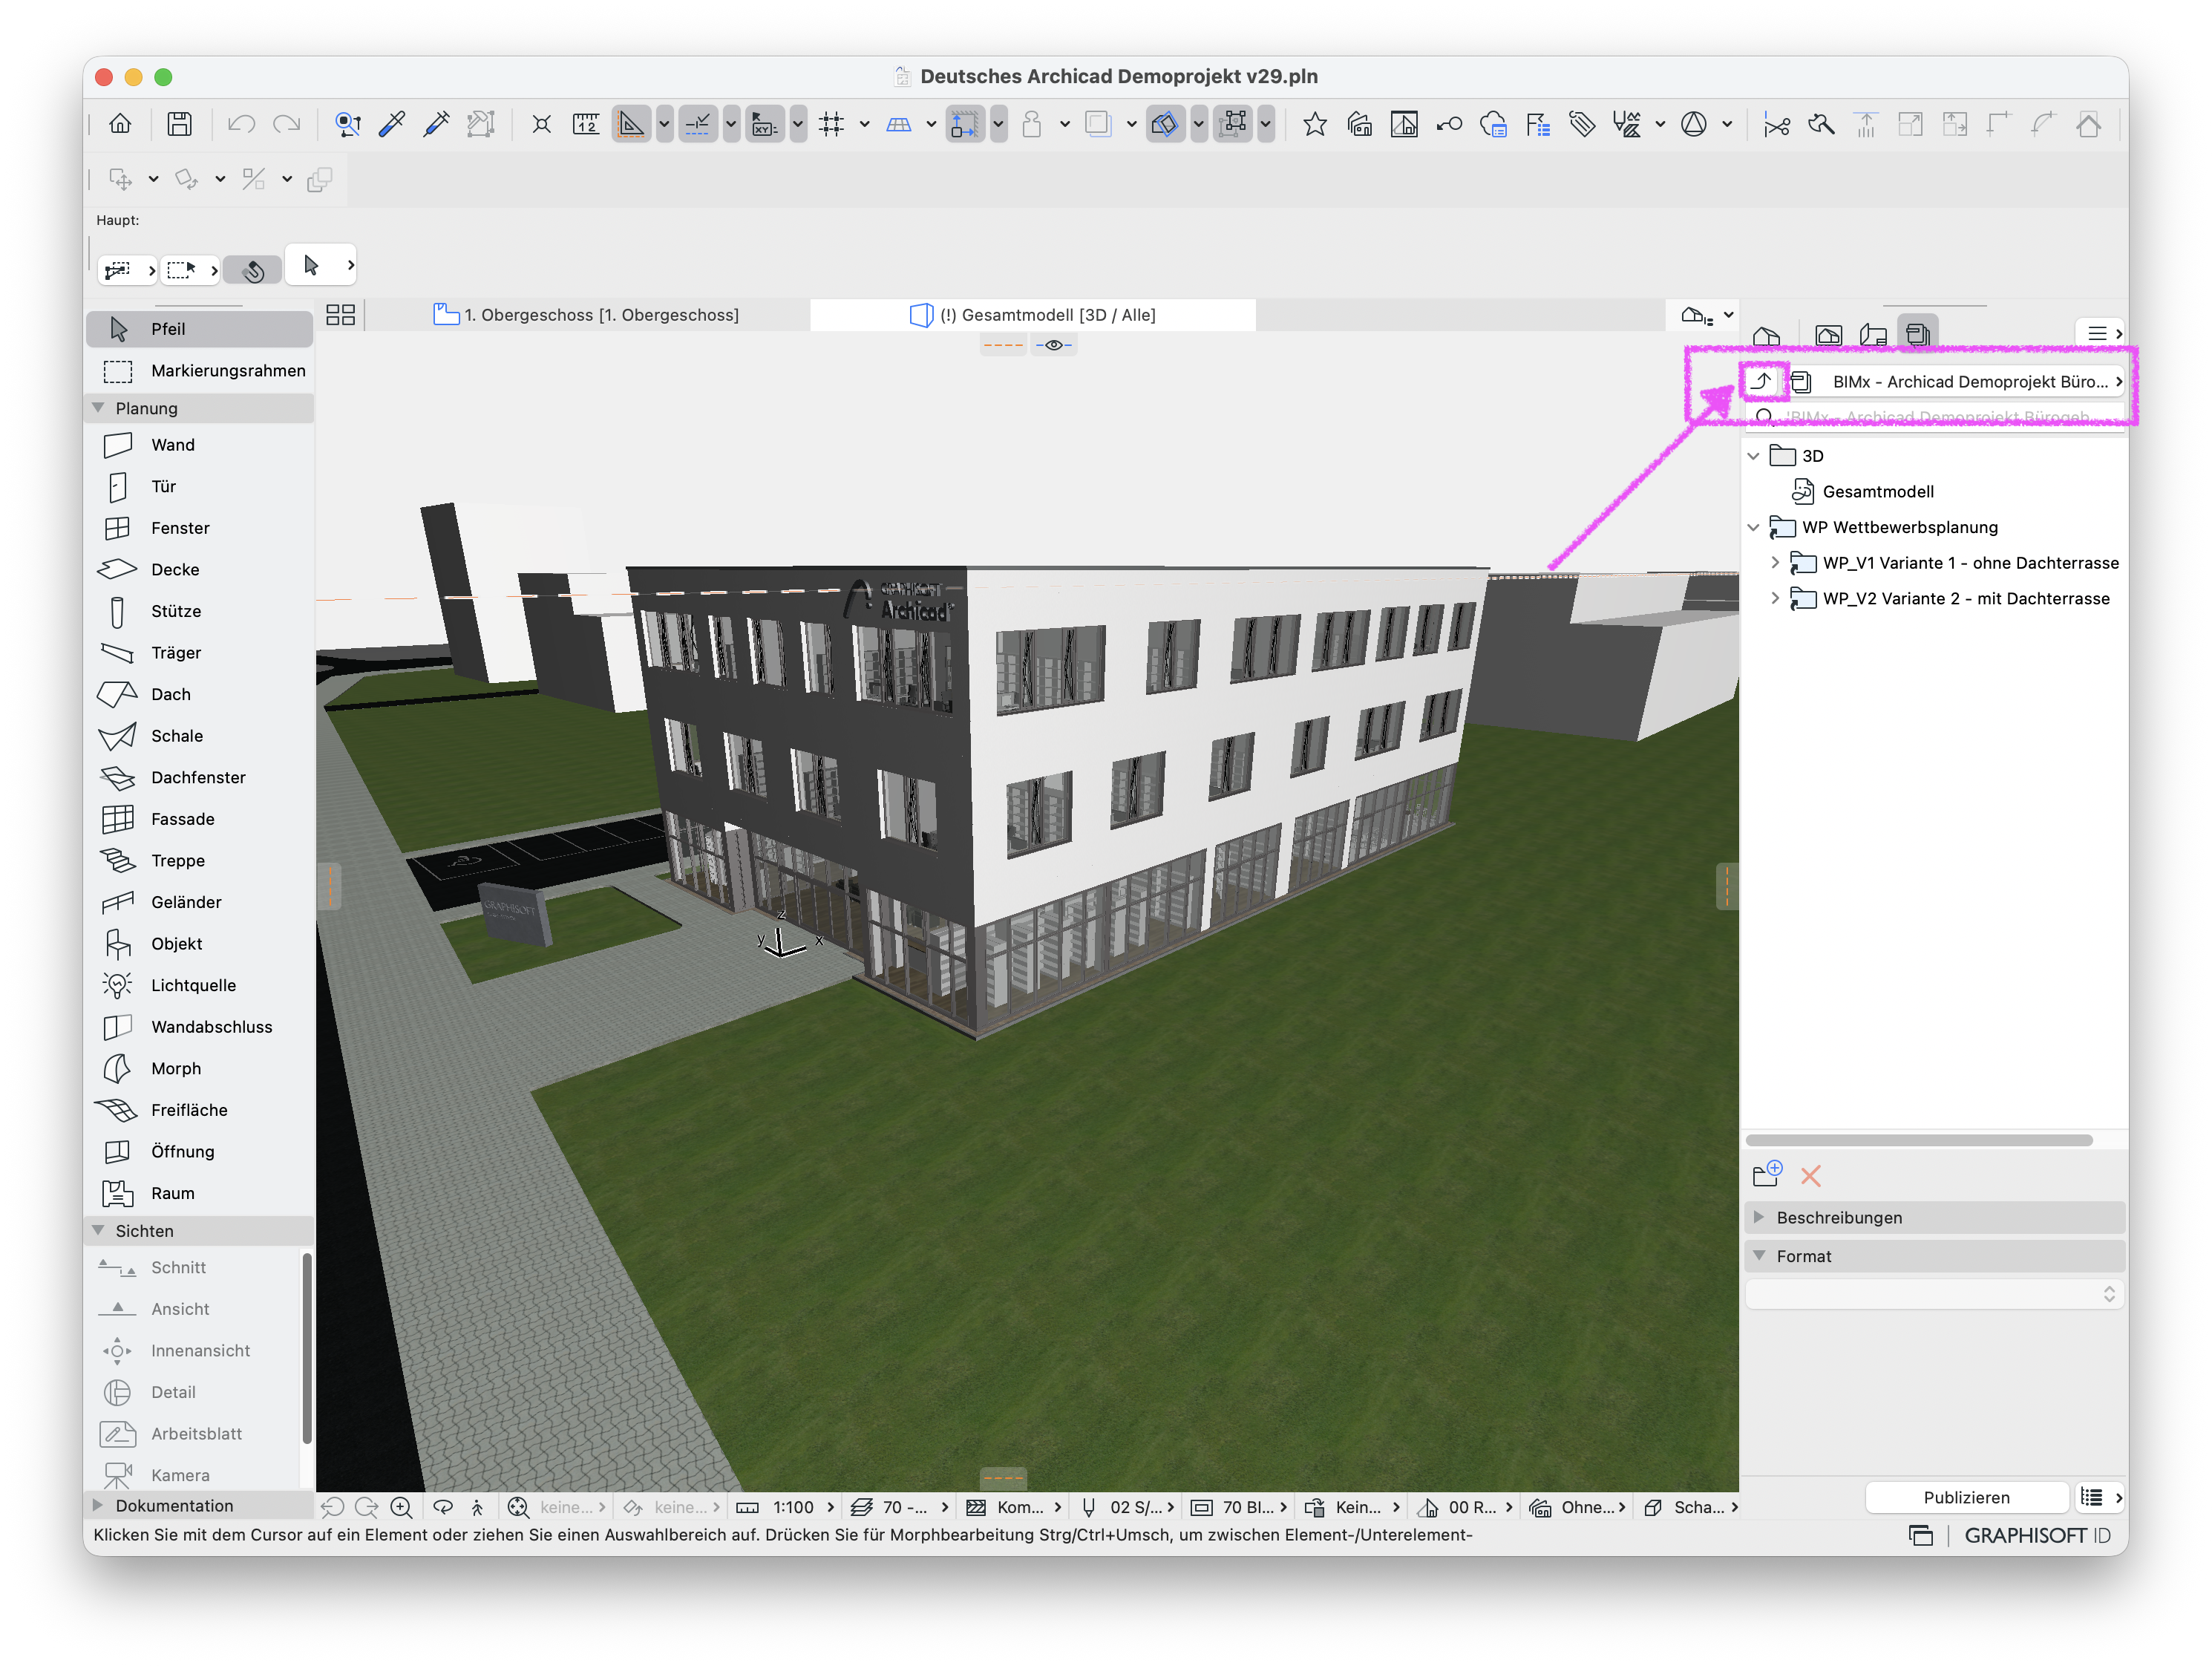This screenshot has height=1666, width=2212.
Task: Click the go up one level icon
Action: (x=1762, y=381)
